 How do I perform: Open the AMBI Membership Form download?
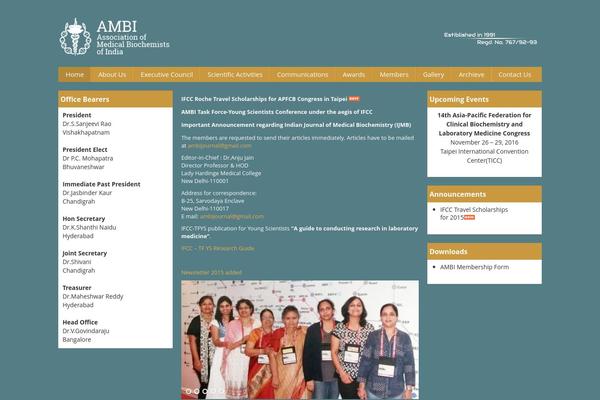coord(474,267)
